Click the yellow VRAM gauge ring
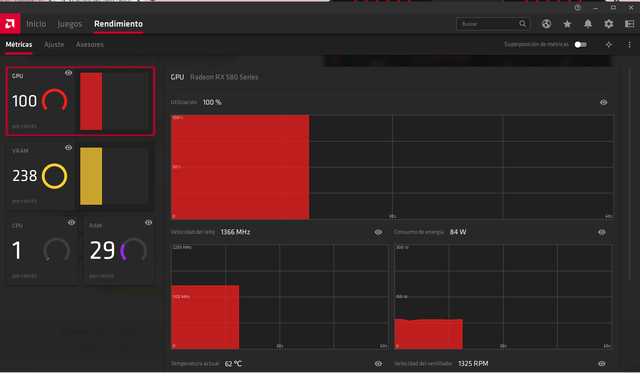640x373 pixels. click(55, 176)
